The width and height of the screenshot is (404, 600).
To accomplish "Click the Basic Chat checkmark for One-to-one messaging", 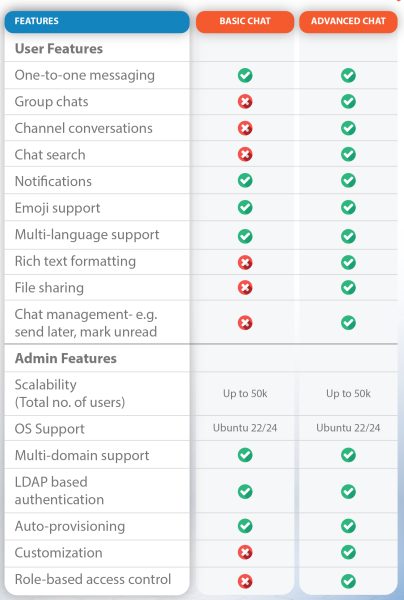I will coord(245,75).
